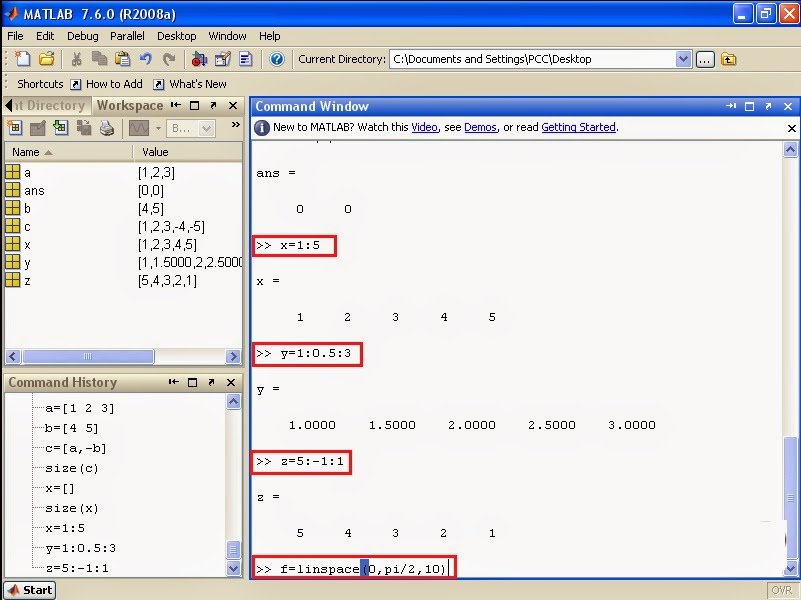Click the Copy icon on the toolbar
Image resolution: width=801 pixels, height=600 pixels.
99,59
